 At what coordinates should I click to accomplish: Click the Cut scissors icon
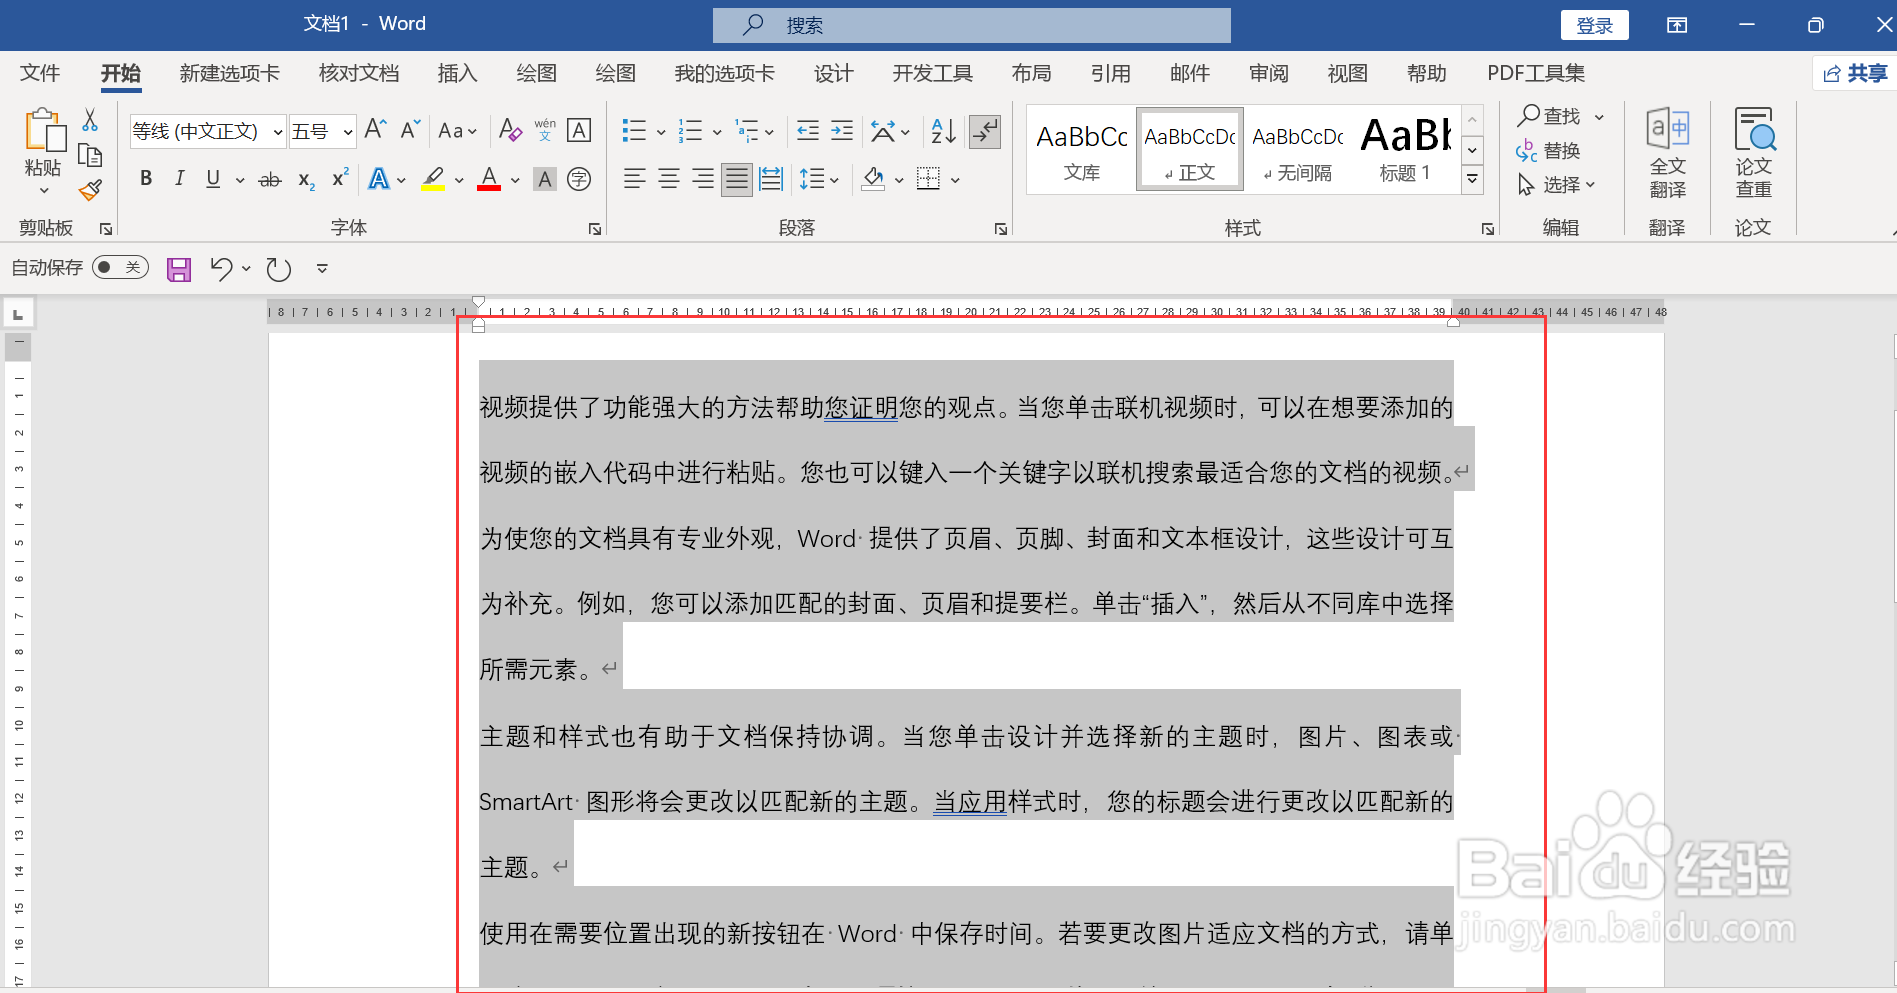90,120
